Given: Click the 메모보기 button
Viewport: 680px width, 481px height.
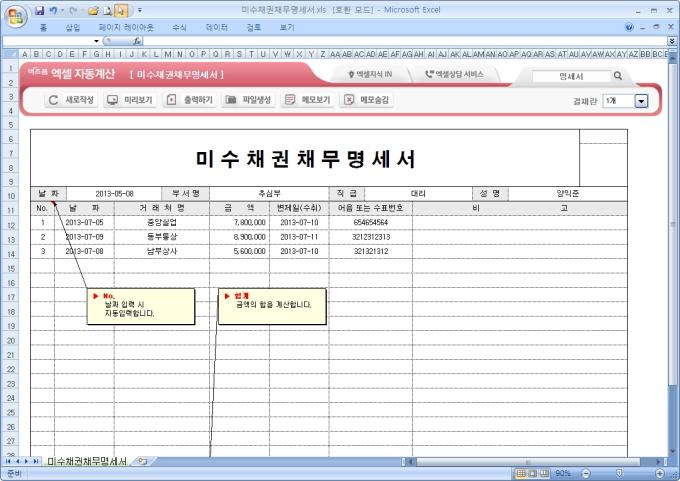Looking at the screenshot, I should pyautogui.click(x=307, y=100).
